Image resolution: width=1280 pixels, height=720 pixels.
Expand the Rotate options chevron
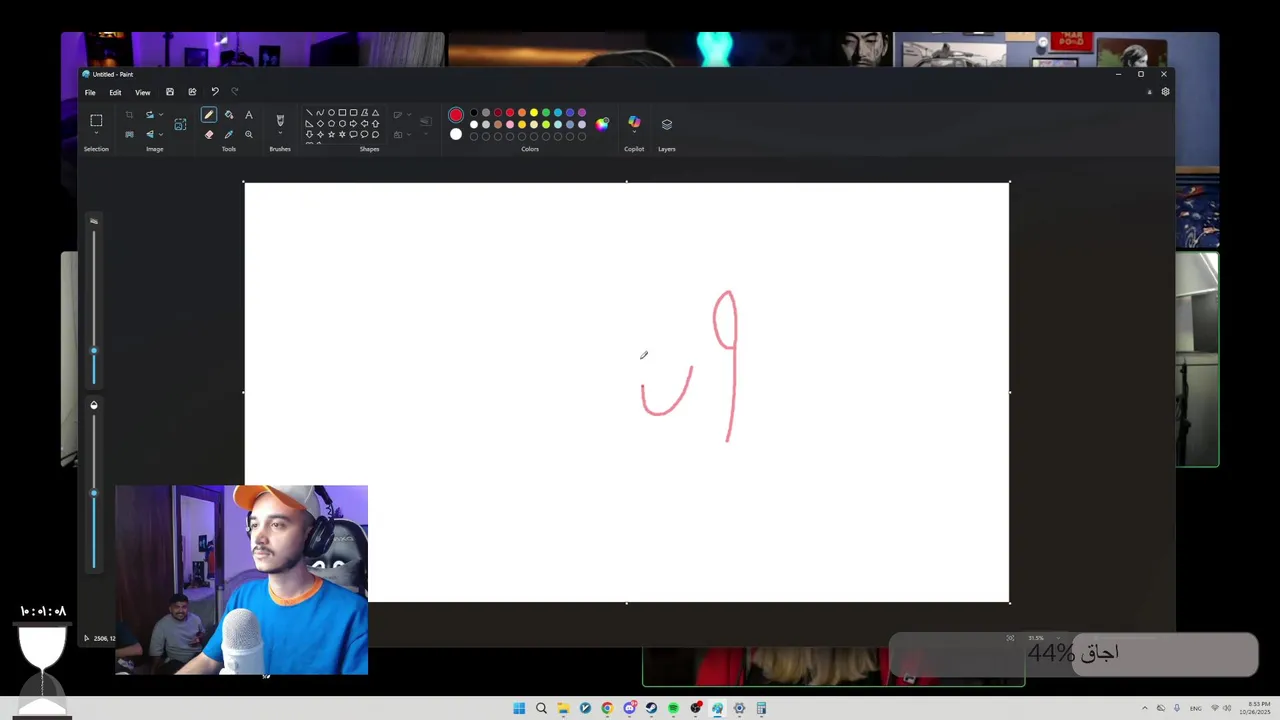tap(161, 115)
